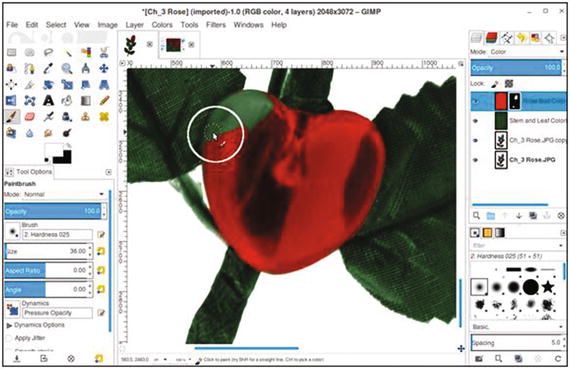
Task: Select the Dodge/Burn tool
Action: click(67, 133)
